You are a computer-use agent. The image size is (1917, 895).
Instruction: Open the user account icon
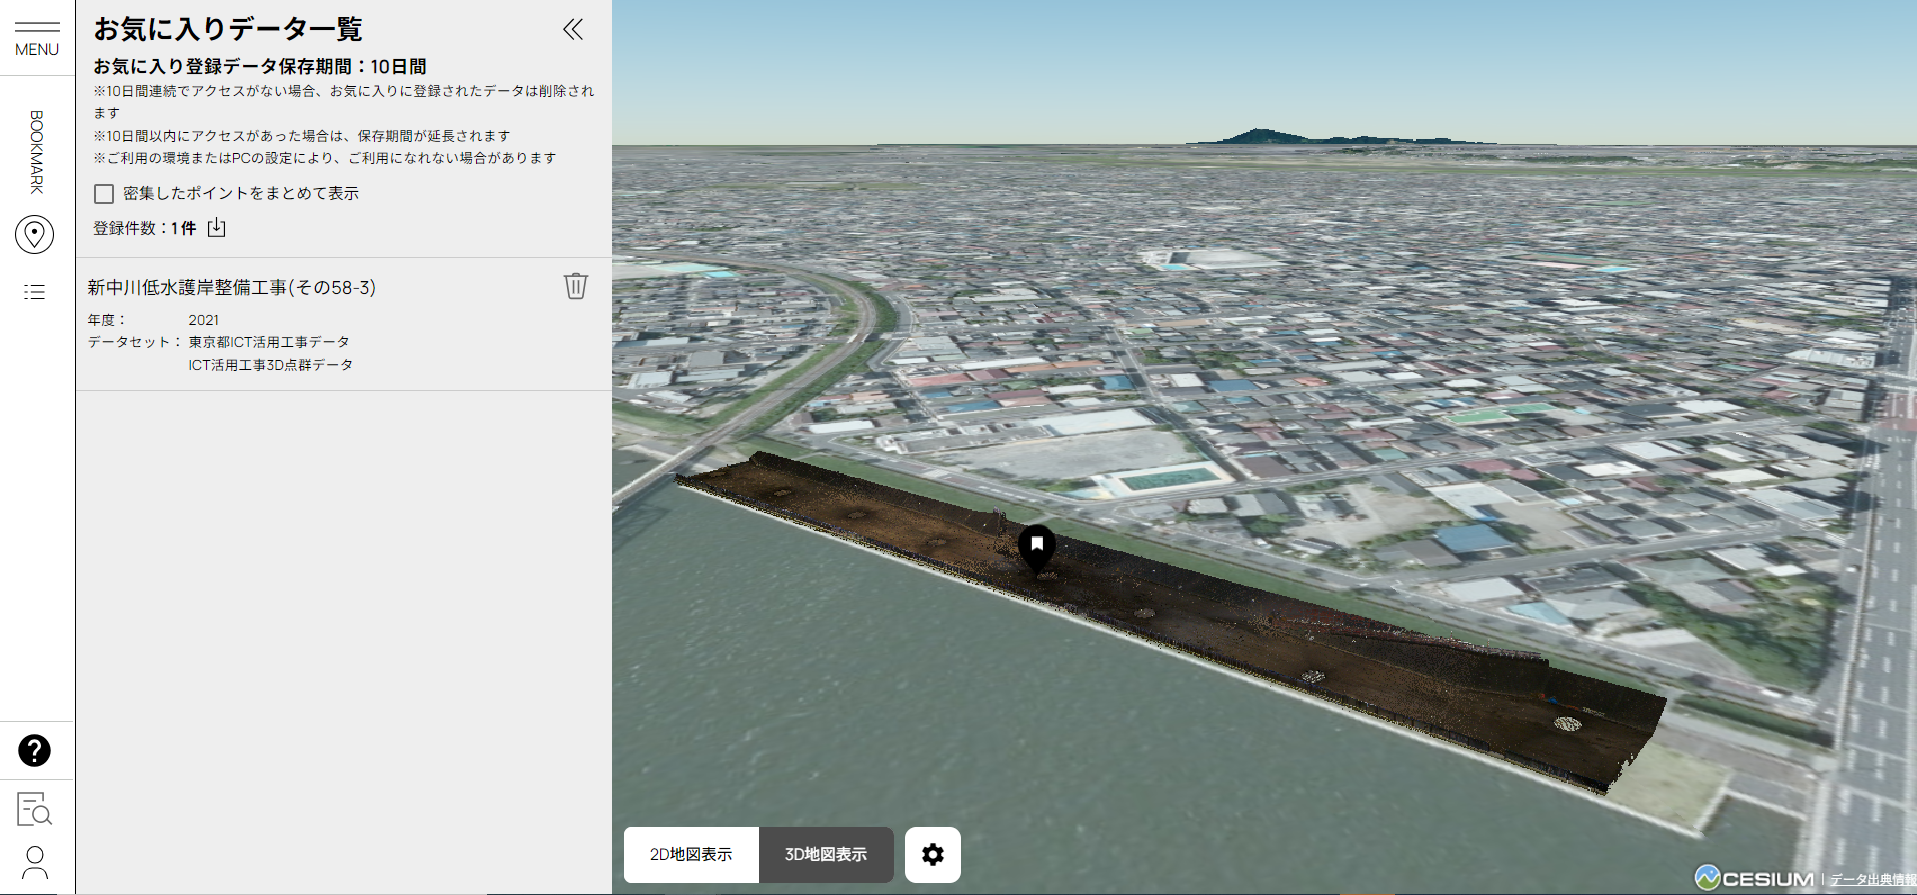35,862
